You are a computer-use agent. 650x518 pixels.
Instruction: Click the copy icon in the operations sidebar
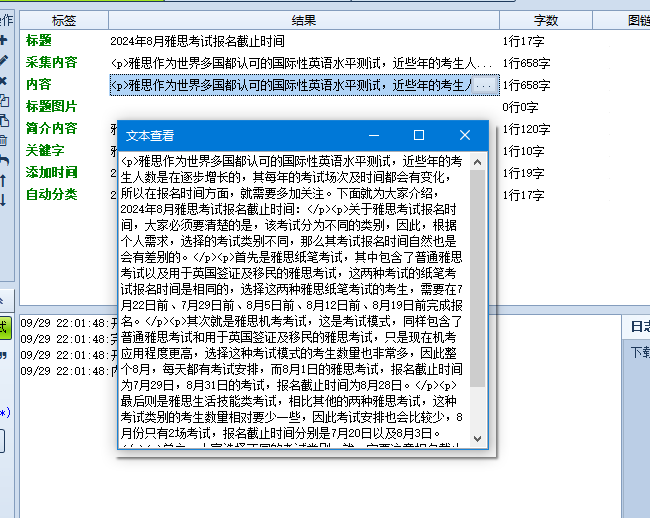pos(4,101)
